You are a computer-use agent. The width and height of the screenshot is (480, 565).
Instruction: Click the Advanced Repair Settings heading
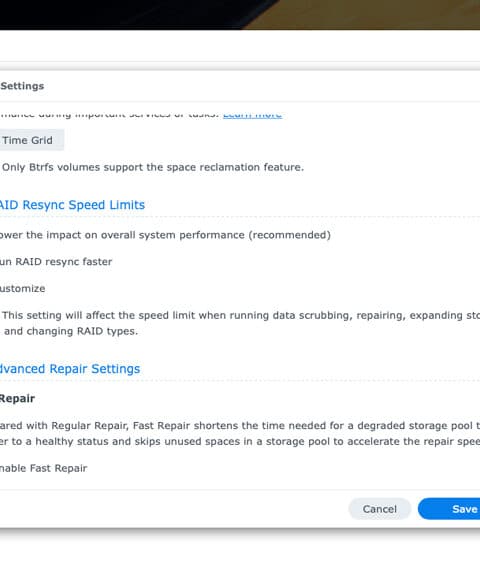pos(70,369)
